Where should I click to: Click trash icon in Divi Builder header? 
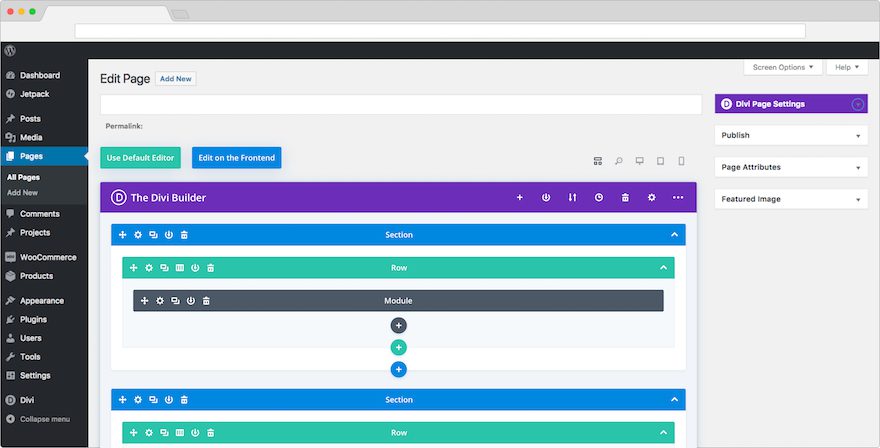tap(625, 198)
